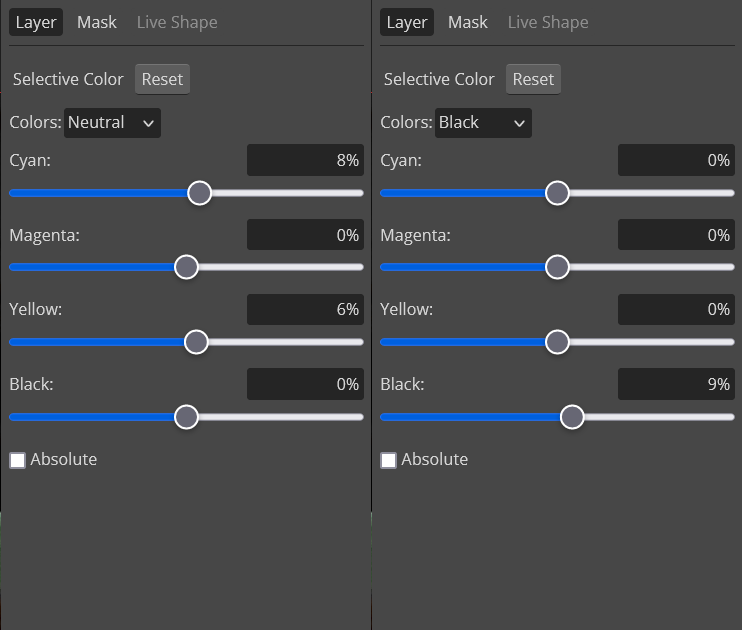Click the Yellow value field showing 6%

click(305, 310)
